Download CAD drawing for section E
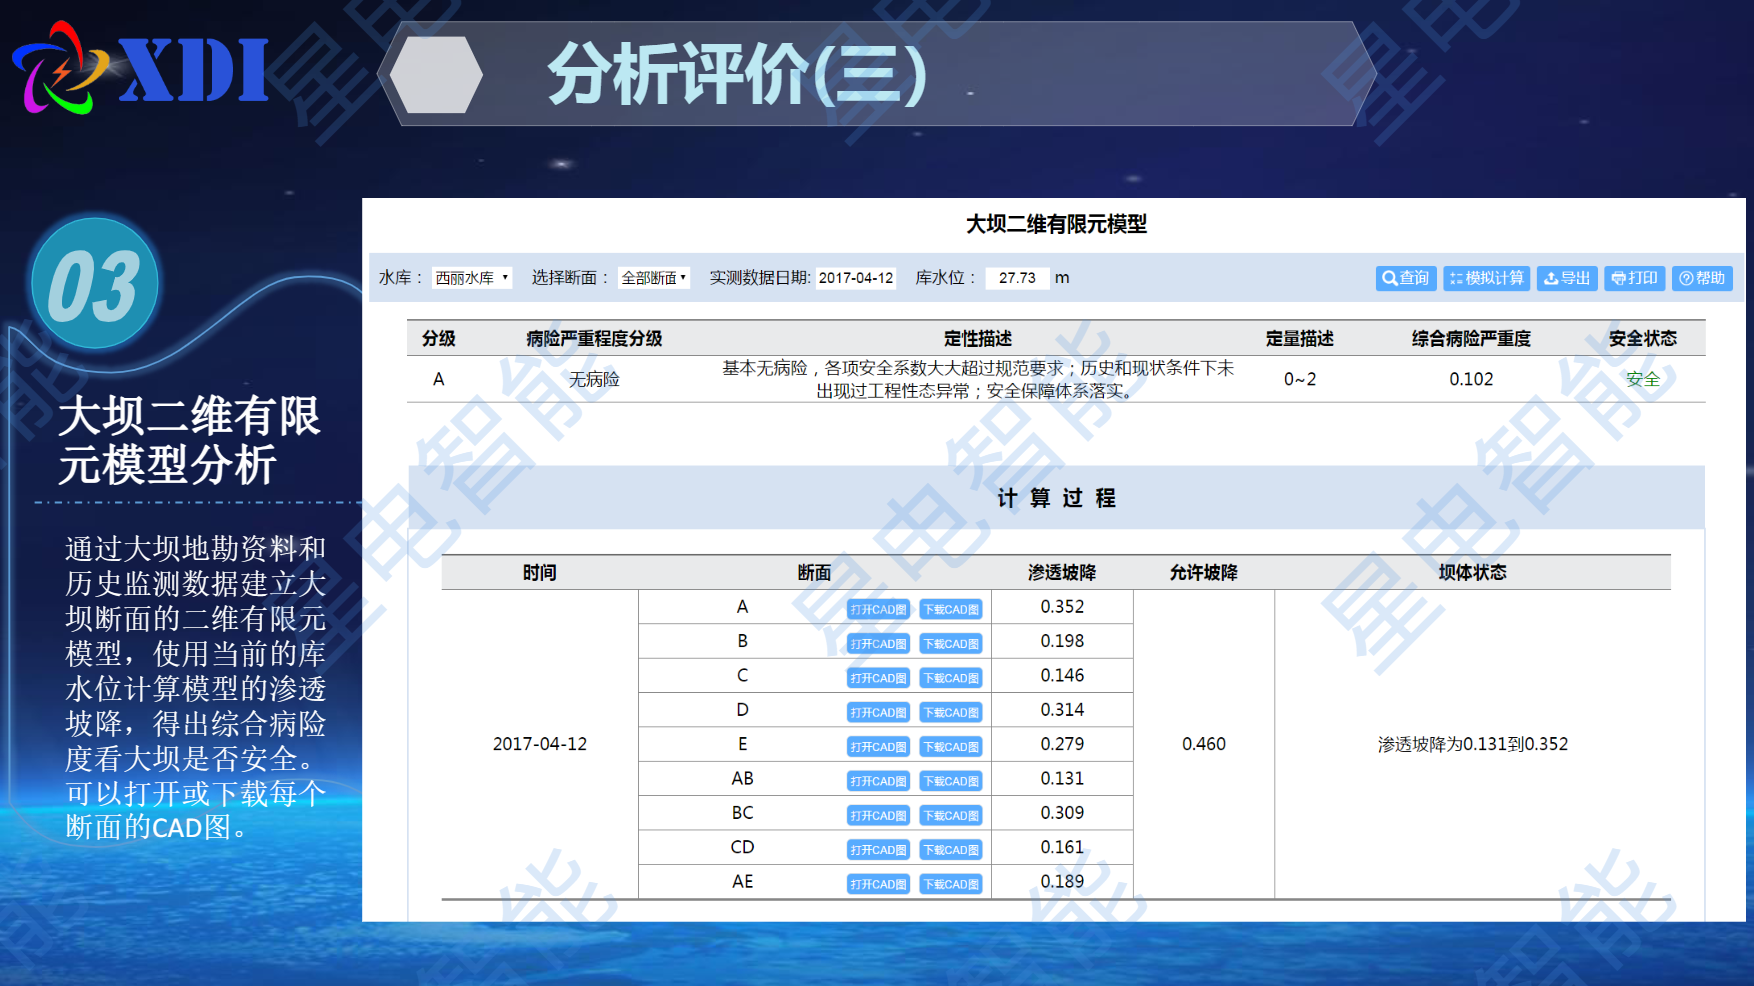The height and width of the screenshot is (986, 1754). click(x=951, y=747)
